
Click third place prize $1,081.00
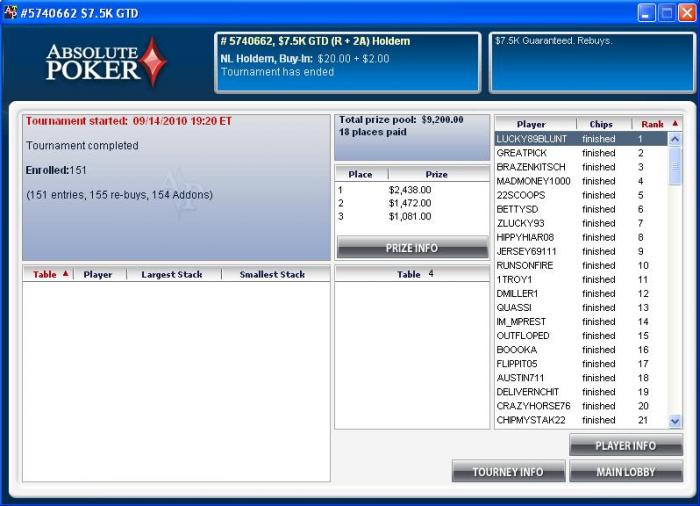(410, 217)
